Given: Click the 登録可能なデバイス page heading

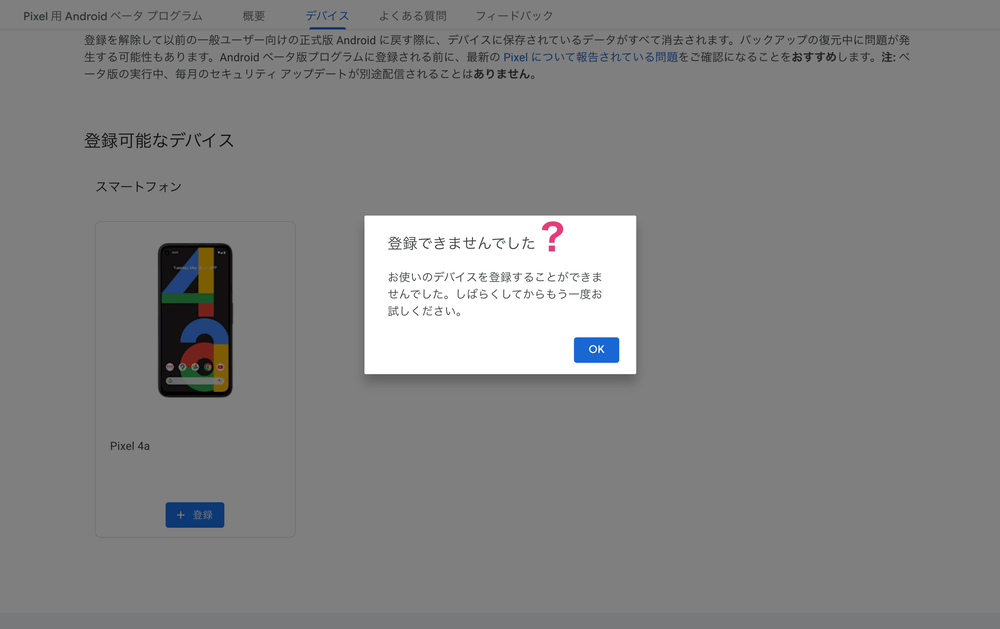Looking at the screenshot, I should pos(160,140).
